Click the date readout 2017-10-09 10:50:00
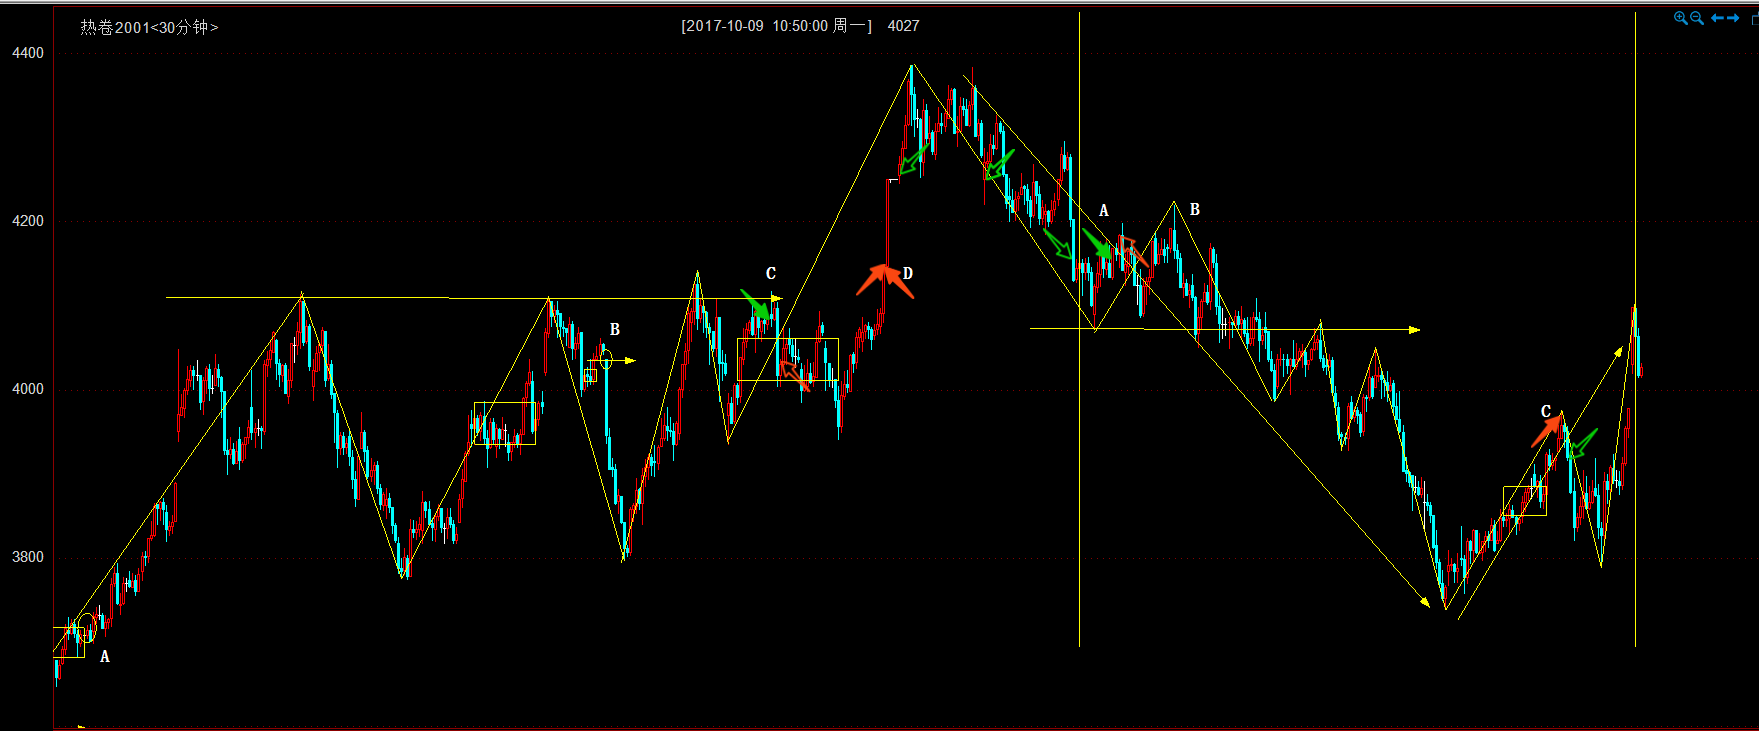The width and height of the screenshot is (1759, 731). tap(757, 26)
